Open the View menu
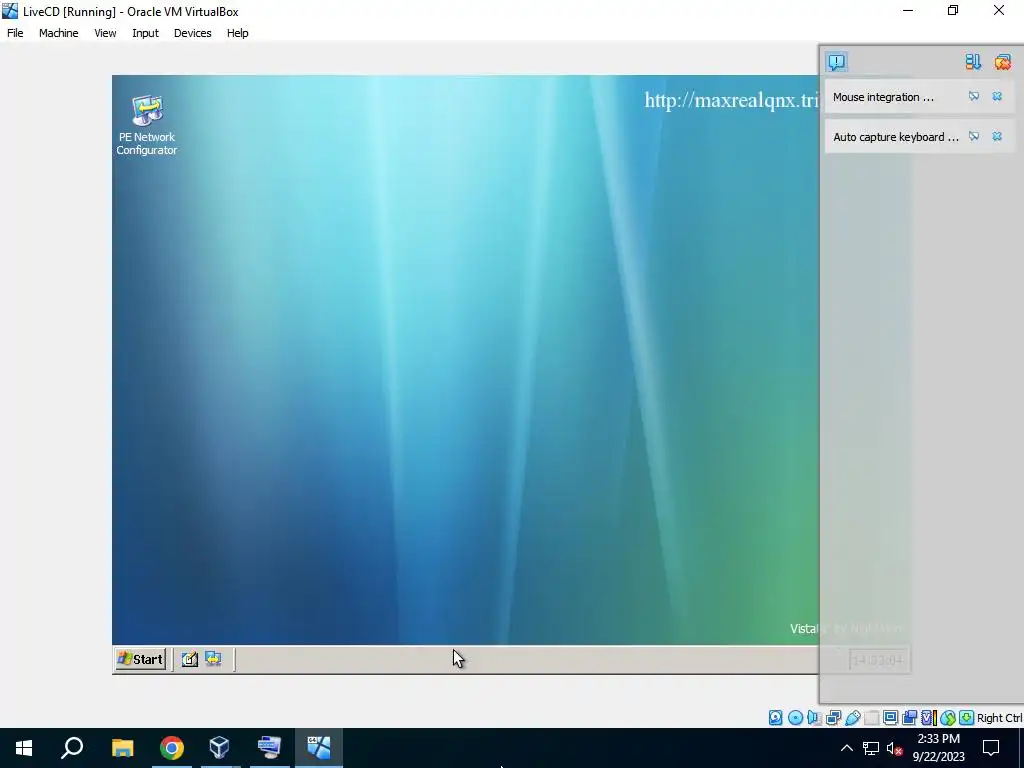This screenshot has height=768, width=1024. [x=105, y=33]
